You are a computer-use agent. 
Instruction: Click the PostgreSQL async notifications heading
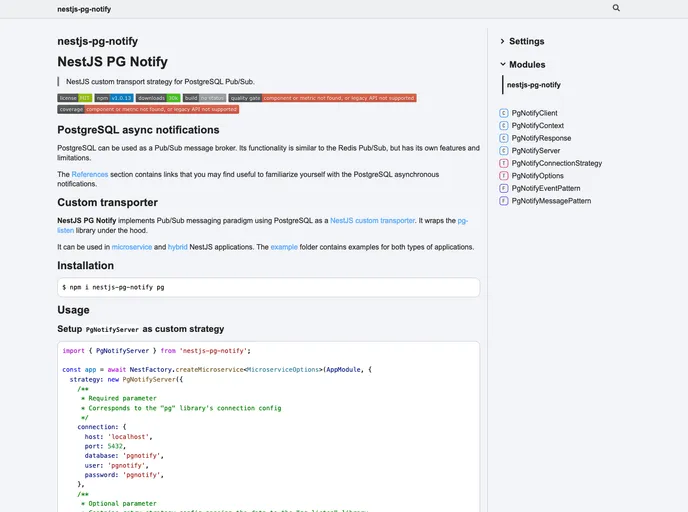(x=138, y=130)
